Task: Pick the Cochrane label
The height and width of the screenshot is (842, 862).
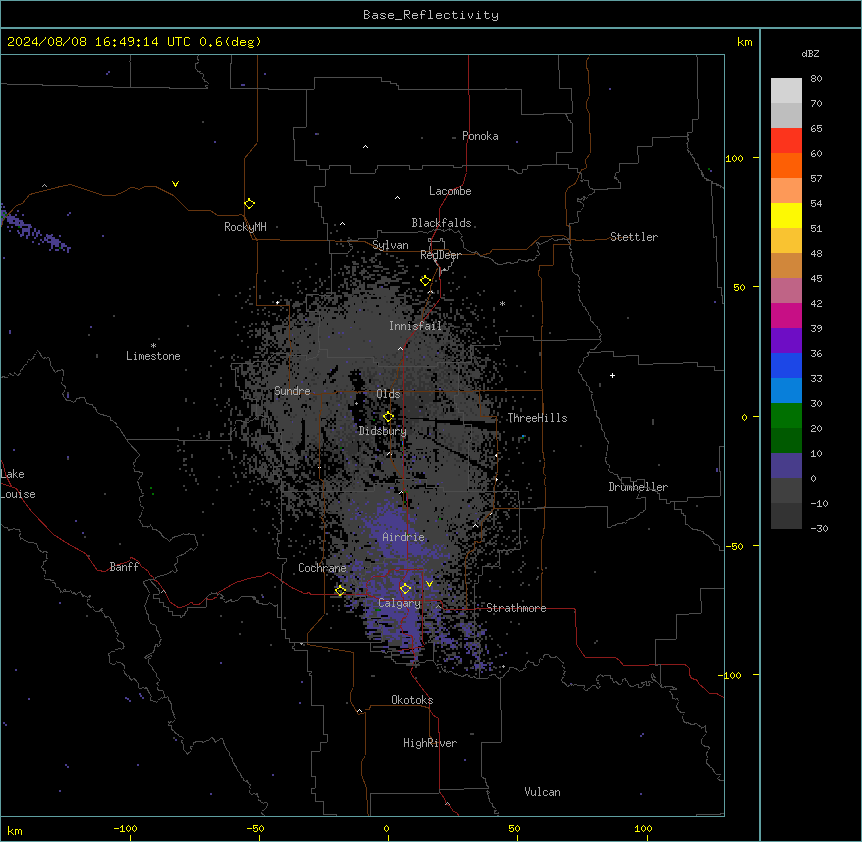Action: click(322, 568)
